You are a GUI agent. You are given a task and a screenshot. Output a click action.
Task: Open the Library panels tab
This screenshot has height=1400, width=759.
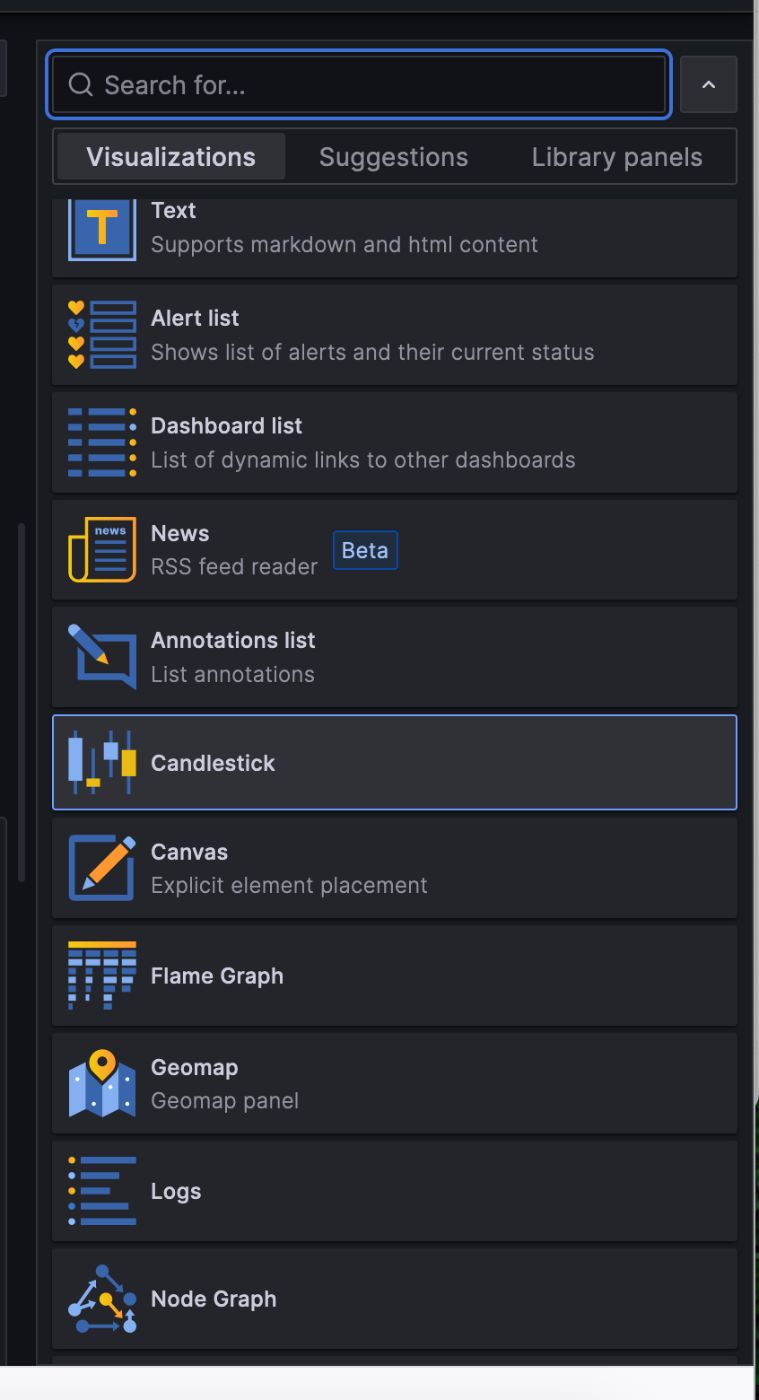tap(616, 157)
